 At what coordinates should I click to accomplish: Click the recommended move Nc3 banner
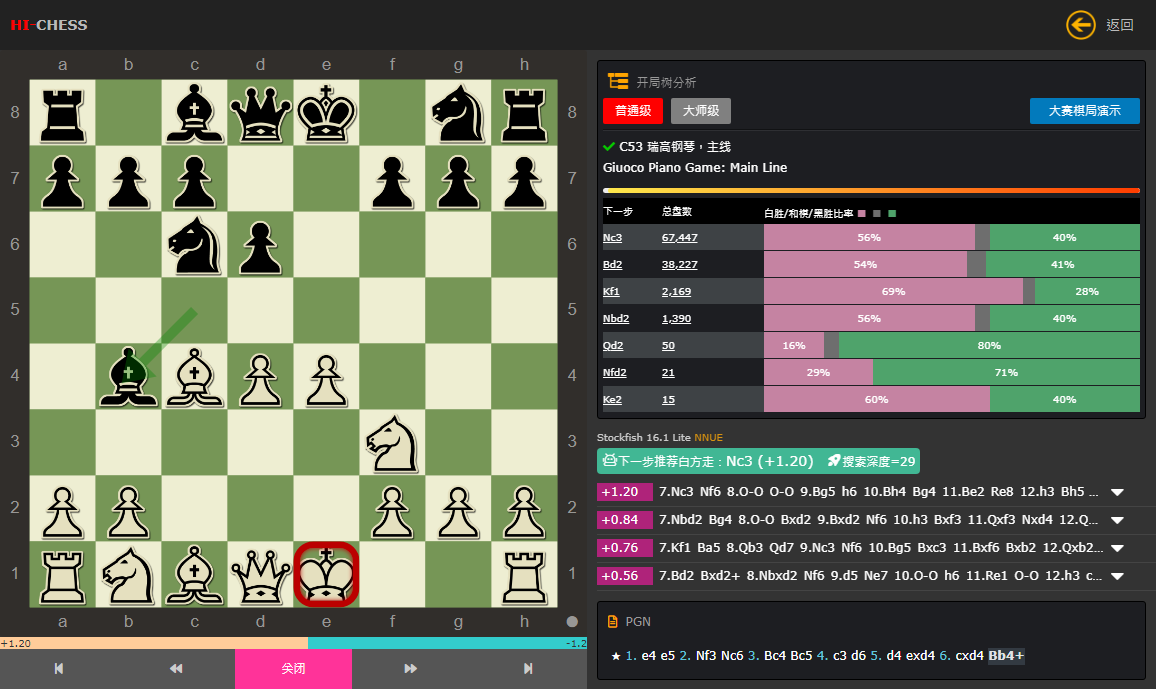point(758,461)
